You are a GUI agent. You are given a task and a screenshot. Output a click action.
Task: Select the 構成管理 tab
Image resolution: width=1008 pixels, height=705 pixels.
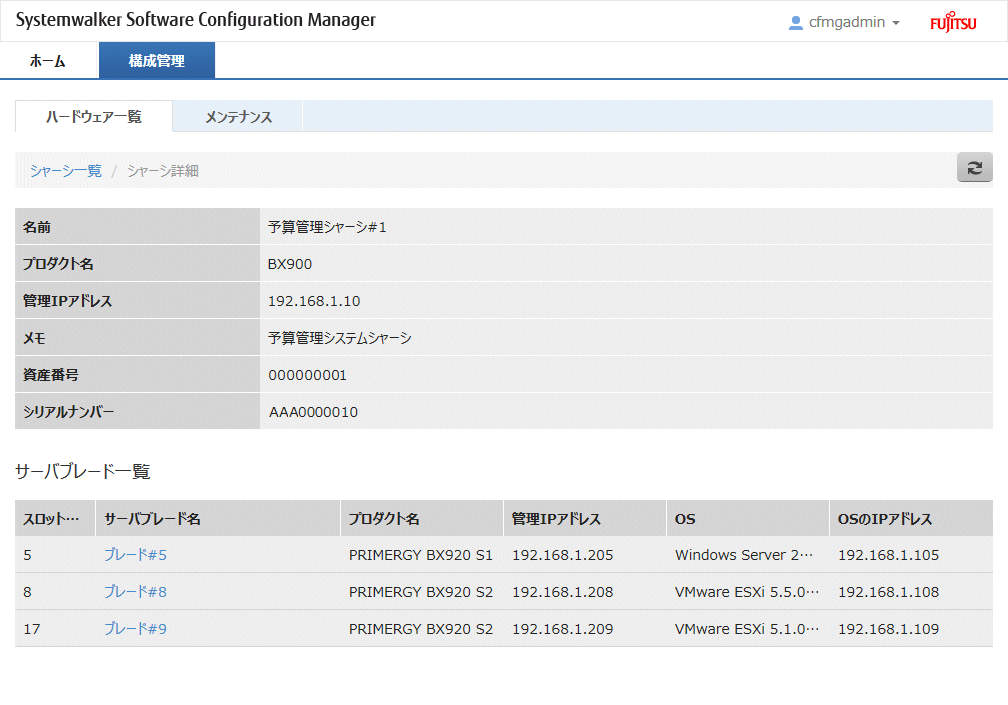pos(157,61)
